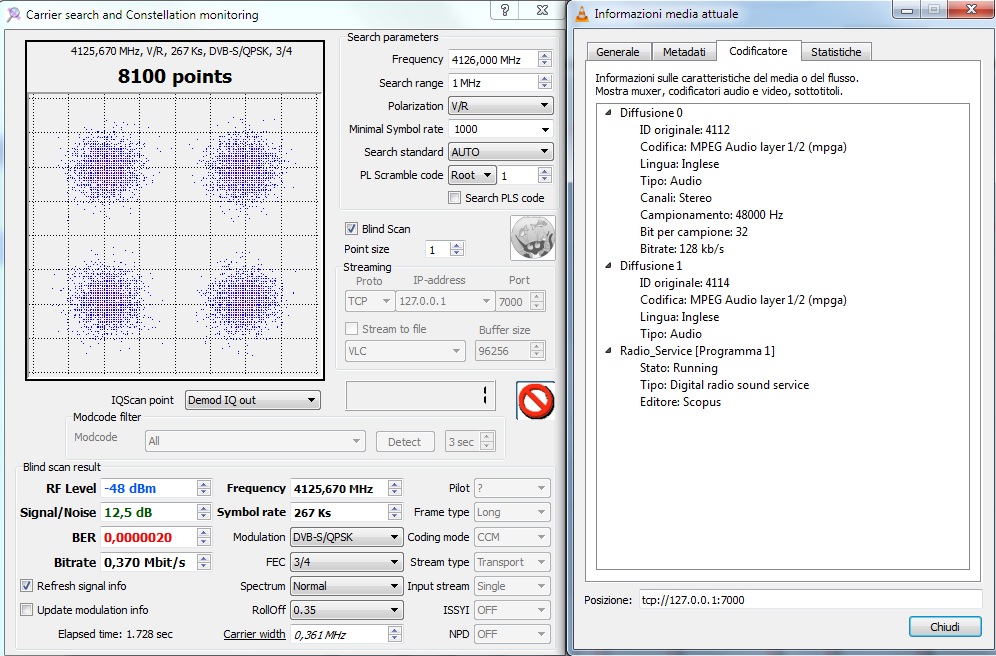Click the 'Editore: Scopus' row
996x656 pixels.
click(x=680, y=402)
